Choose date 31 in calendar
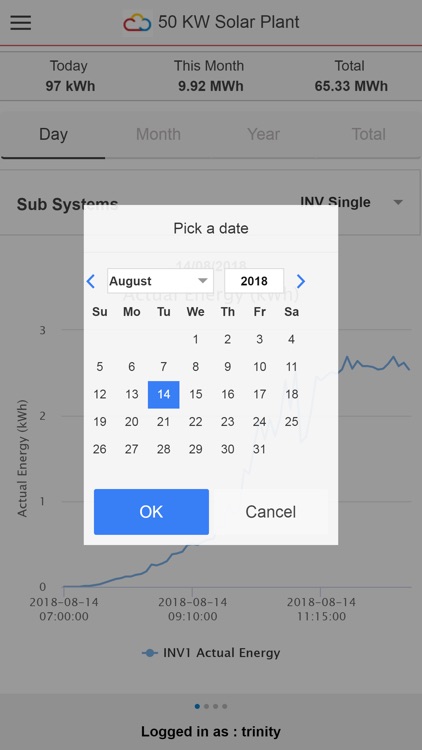Screen dimensions: 422x750 coord(259,449)
